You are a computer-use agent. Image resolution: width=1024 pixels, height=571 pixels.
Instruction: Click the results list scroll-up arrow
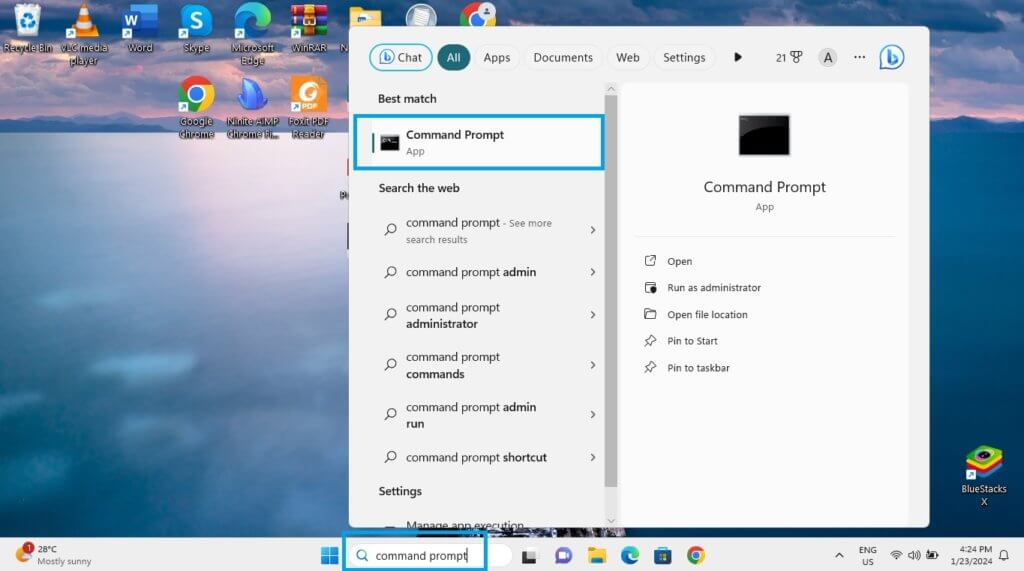coord(611,88)
